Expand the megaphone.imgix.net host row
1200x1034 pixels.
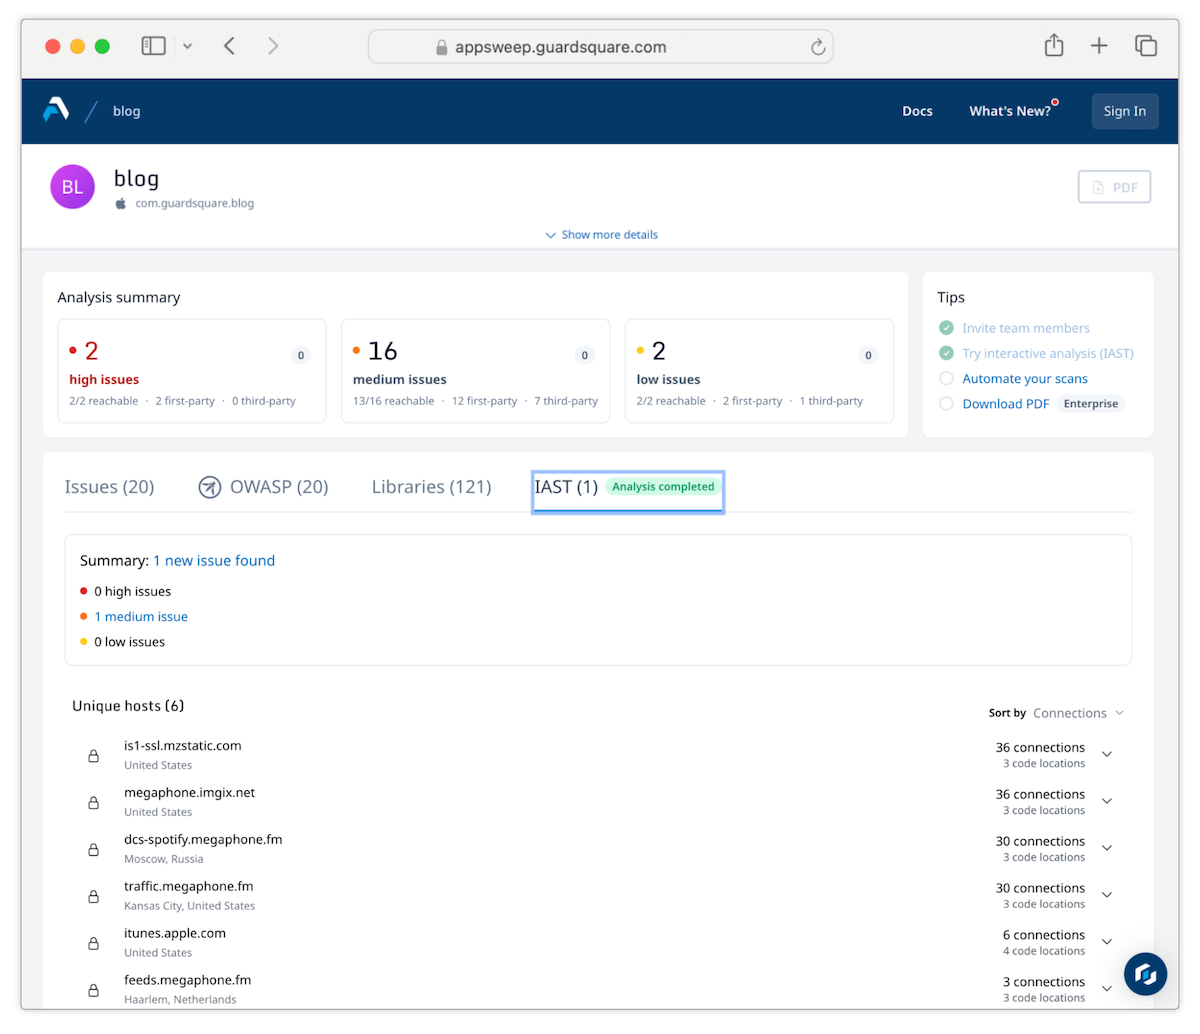(x=1107, y=801)
